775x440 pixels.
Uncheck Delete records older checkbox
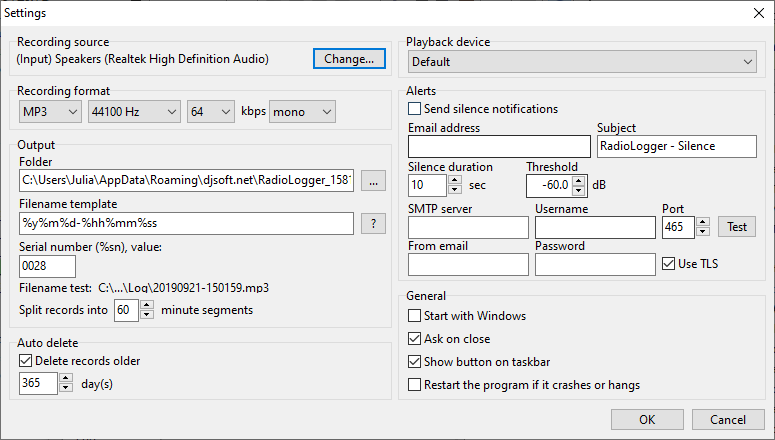click(26, 361)
